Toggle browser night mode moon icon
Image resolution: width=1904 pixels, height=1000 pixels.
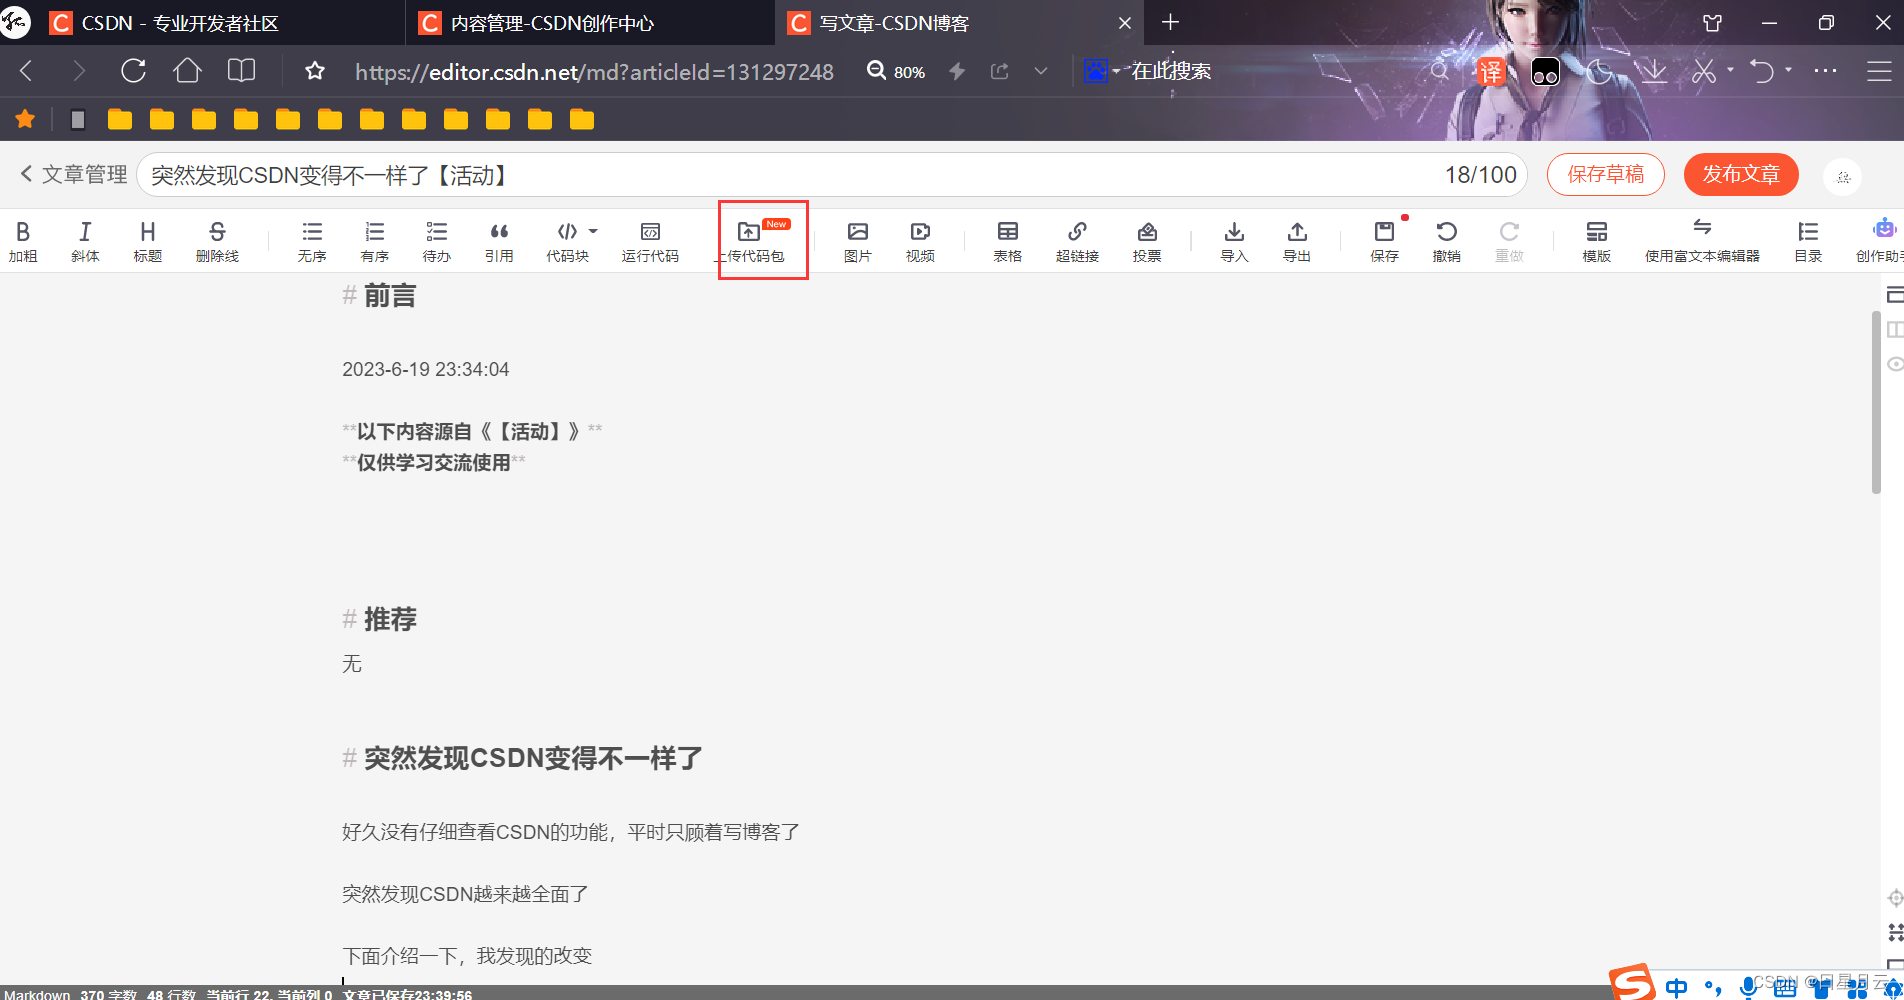(1598, 71)
